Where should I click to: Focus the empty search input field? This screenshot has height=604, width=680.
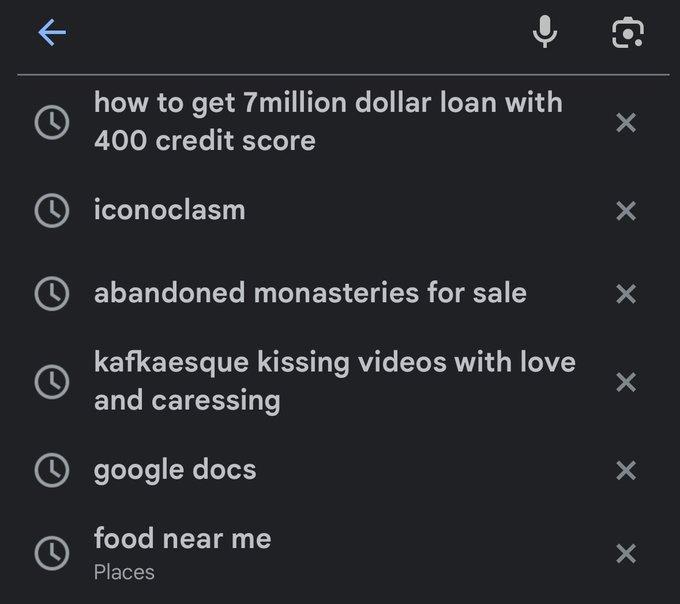tap(290, 33)
